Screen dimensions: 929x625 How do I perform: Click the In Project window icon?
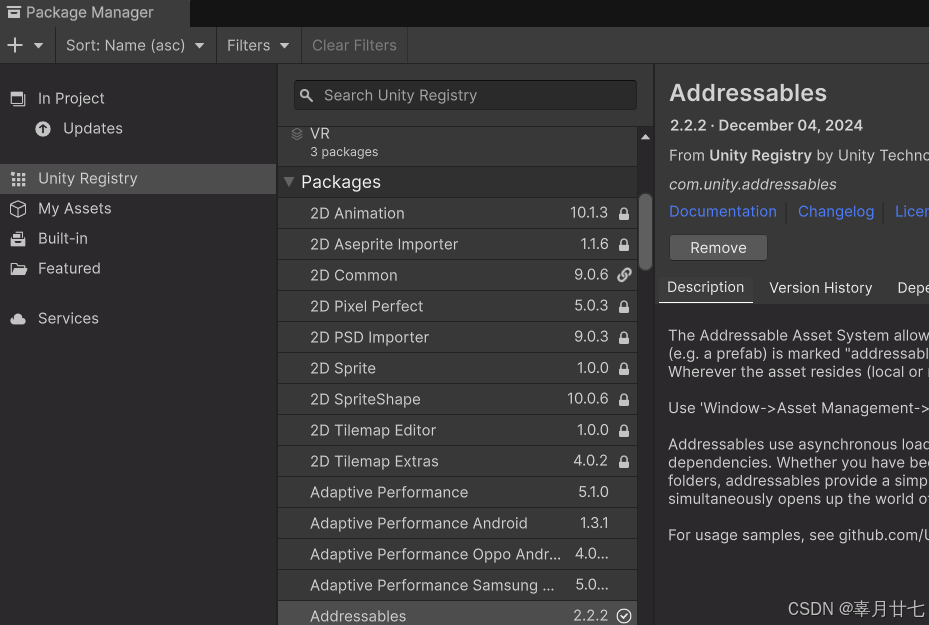18,98
